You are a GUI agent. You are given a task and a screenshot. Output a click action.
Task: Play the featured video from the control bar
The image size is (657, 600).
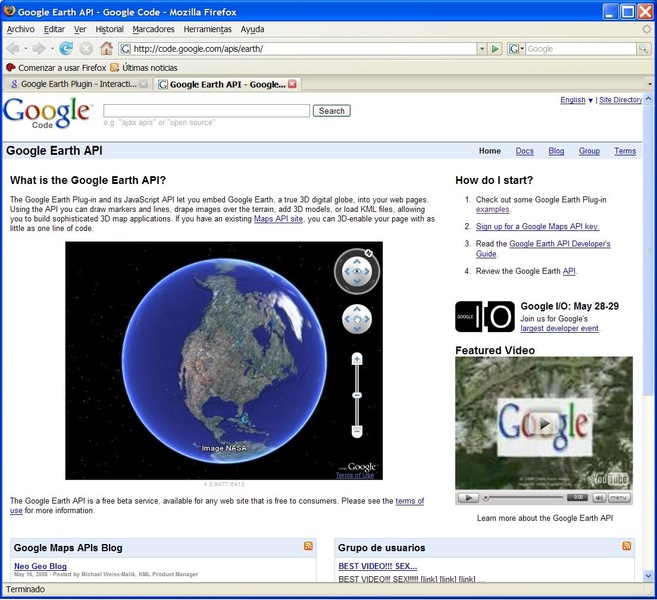(467, 497)
